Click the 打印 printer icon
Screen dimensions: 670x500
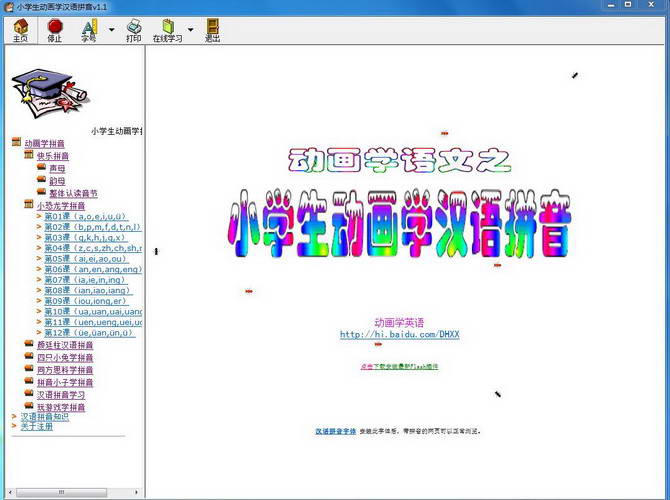click(133, 27)
